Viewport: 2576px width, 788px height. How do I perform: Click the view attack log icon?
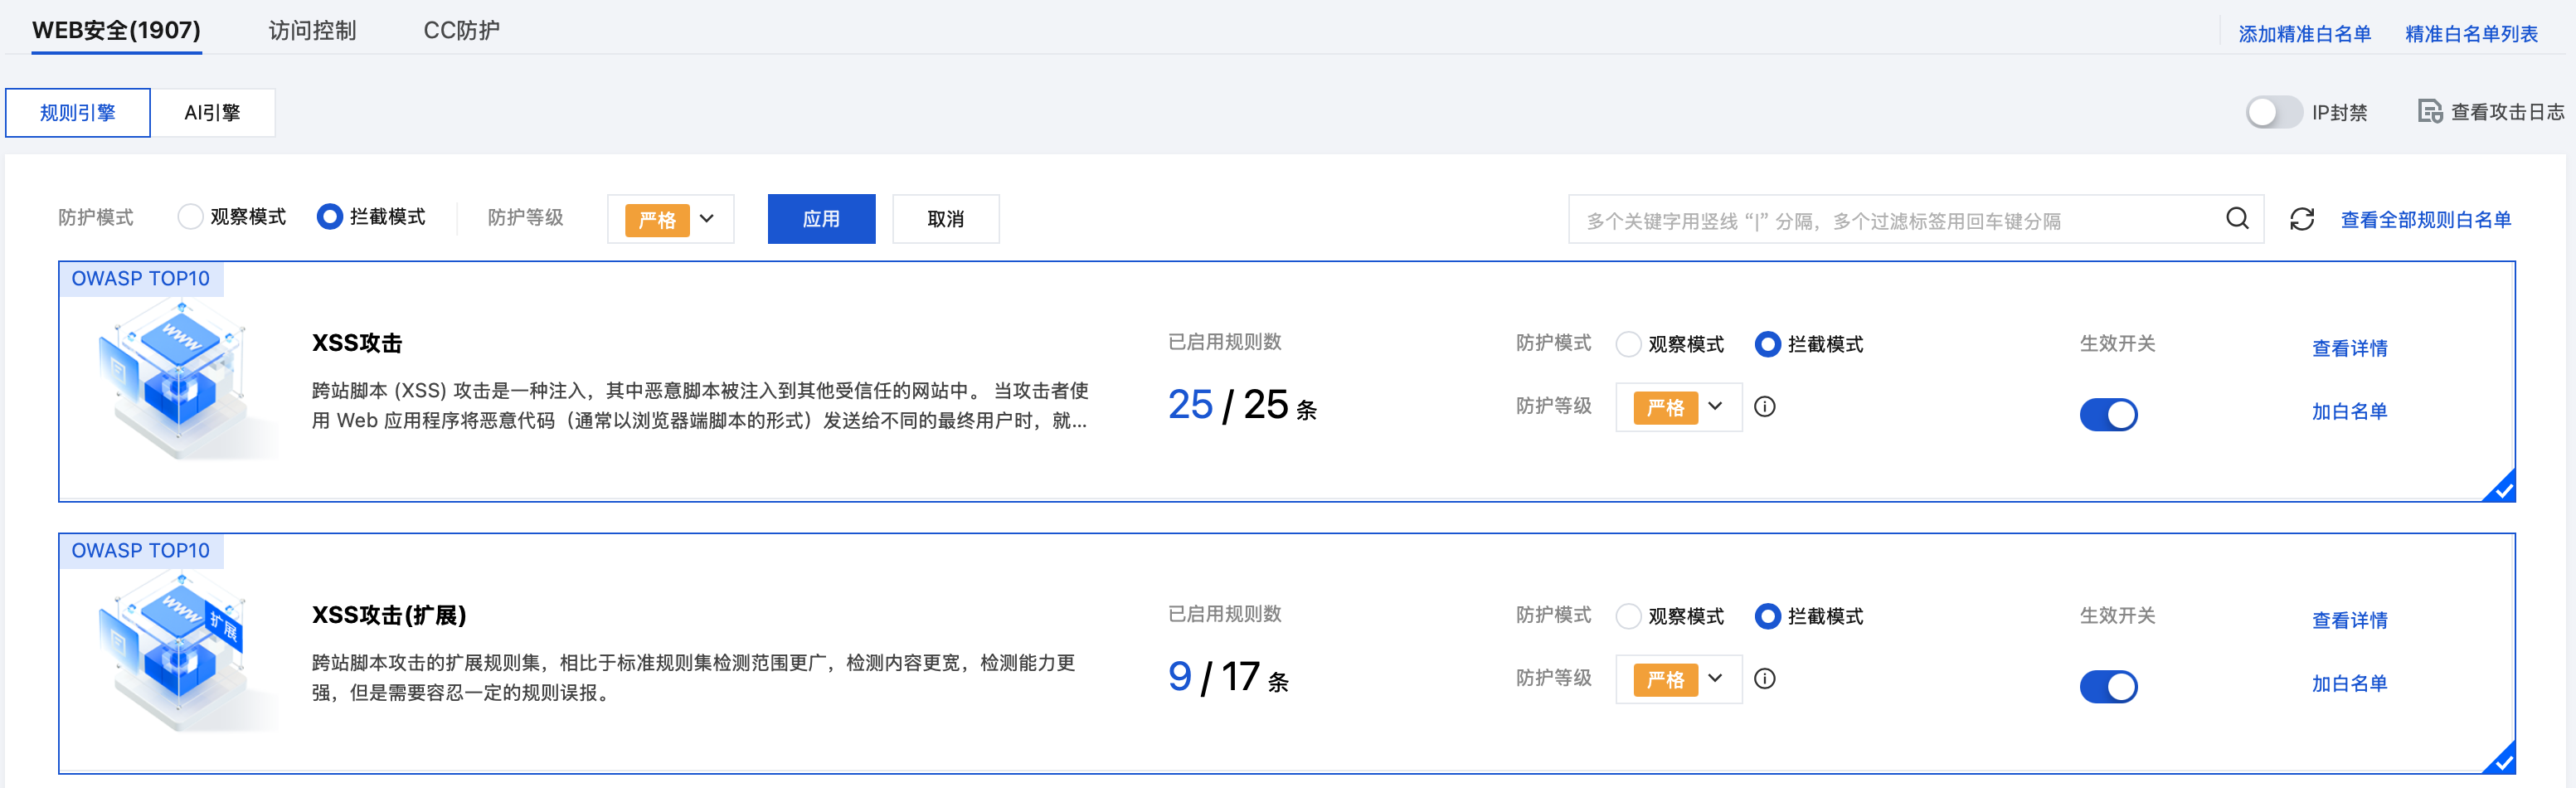[2429, 111]
